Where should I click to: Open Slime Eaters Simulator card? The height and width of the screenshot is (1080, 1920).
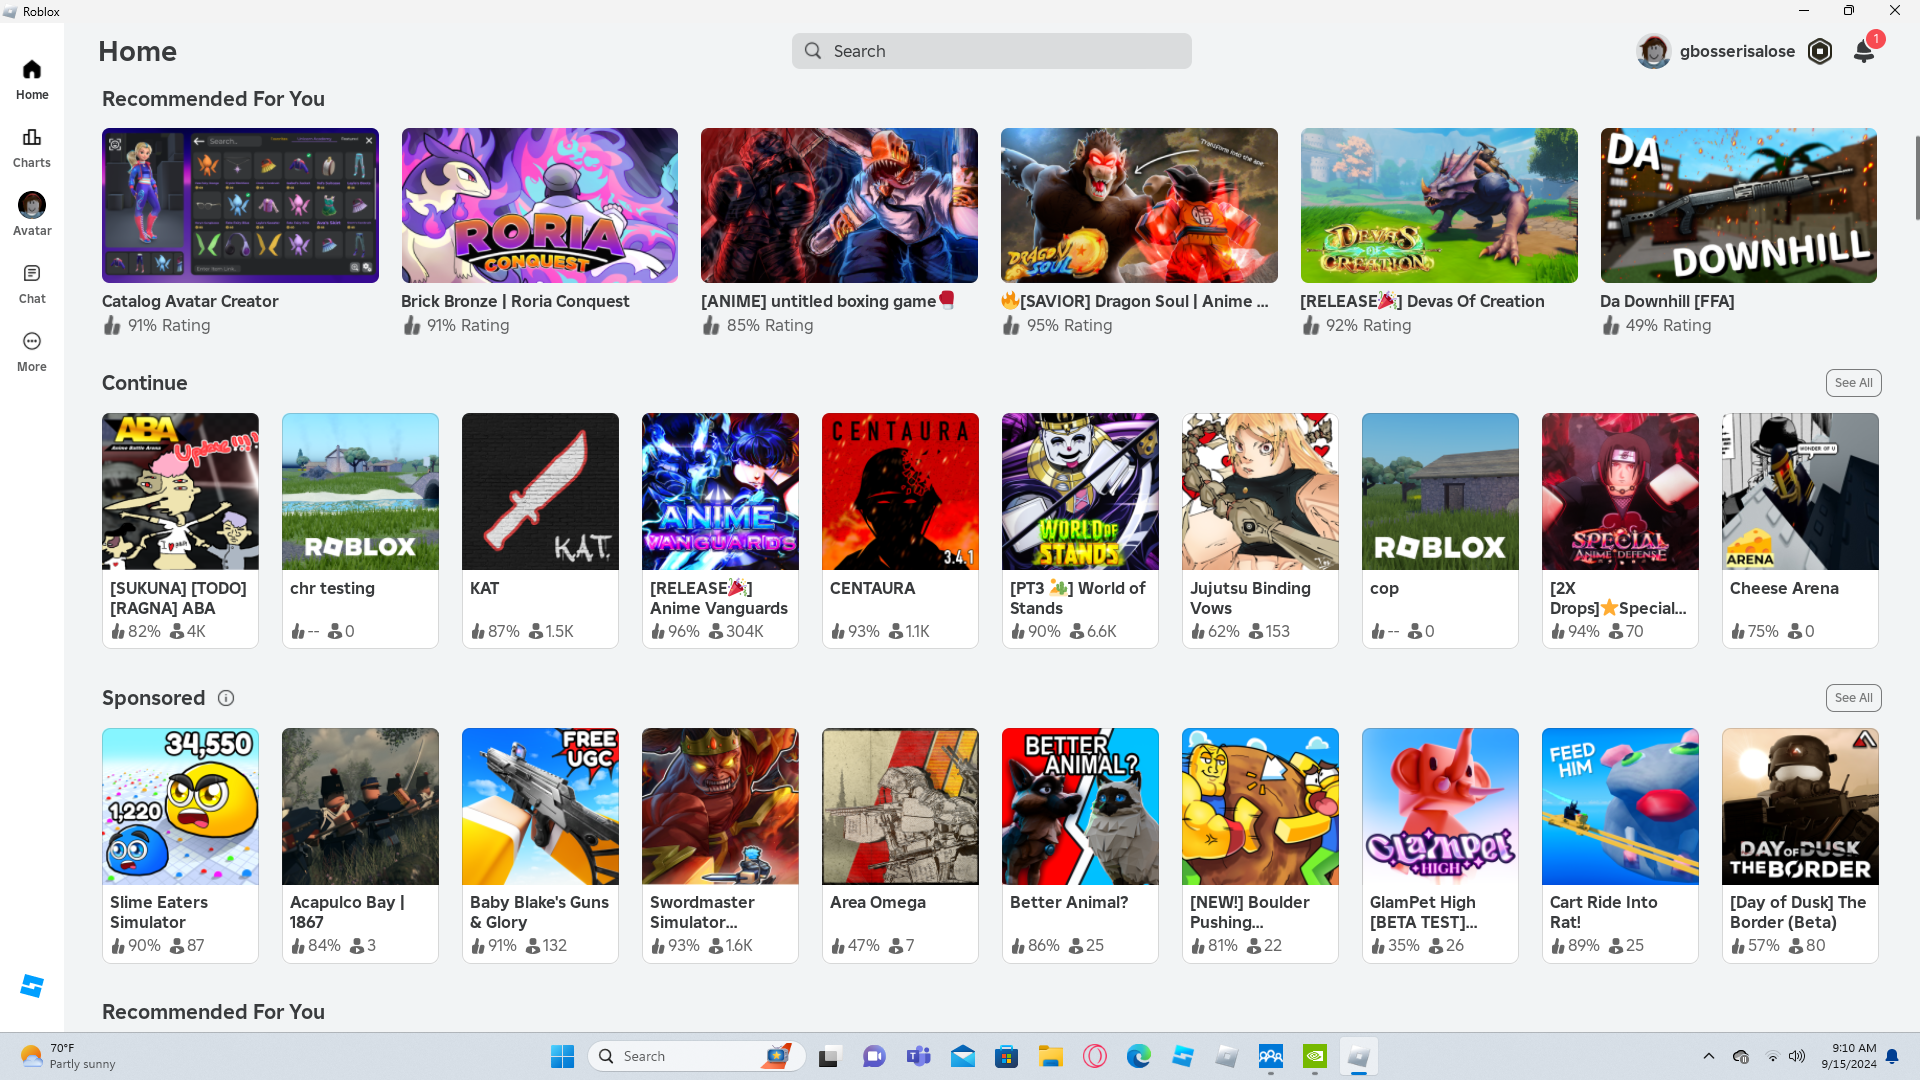pos(180,845)
